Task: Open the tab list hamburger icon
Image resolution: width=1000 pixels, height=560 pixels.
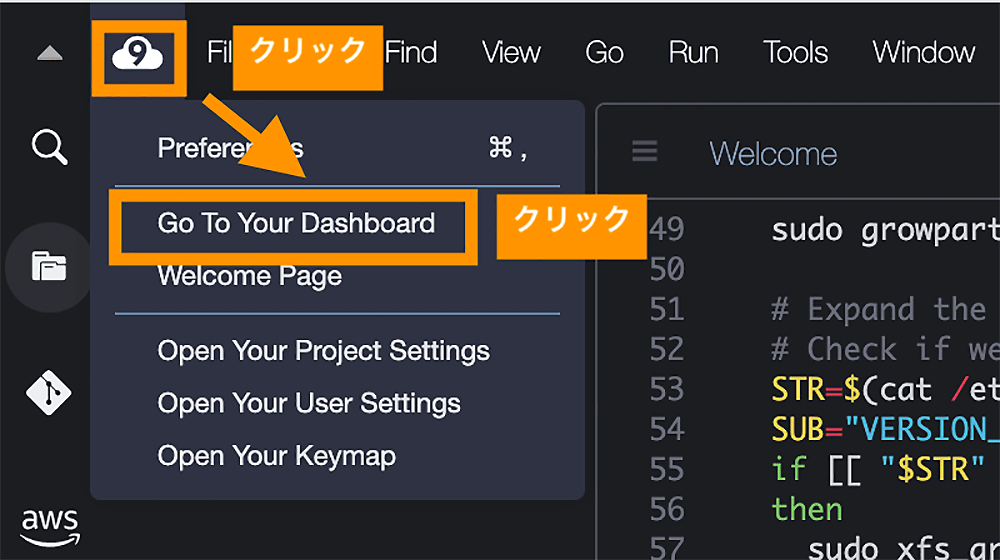Action: pyautogui.click(x=644, y=152)
